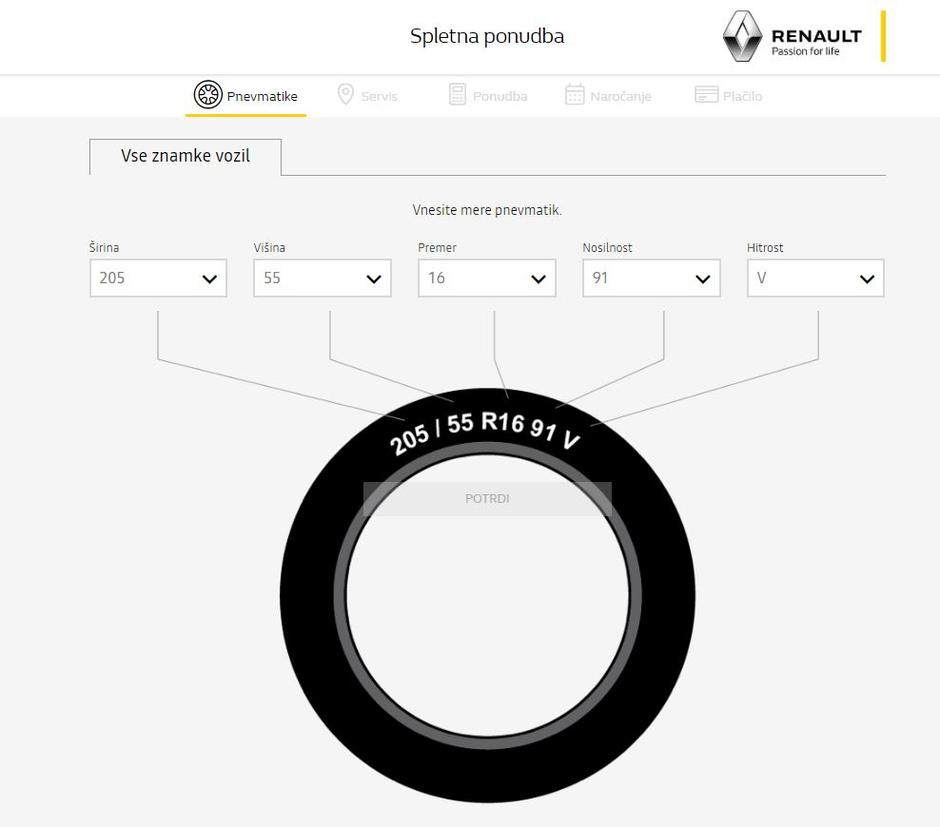The image size is (940, 827).
Task: Click the Plačilo credit card icon
Action: 706,95
